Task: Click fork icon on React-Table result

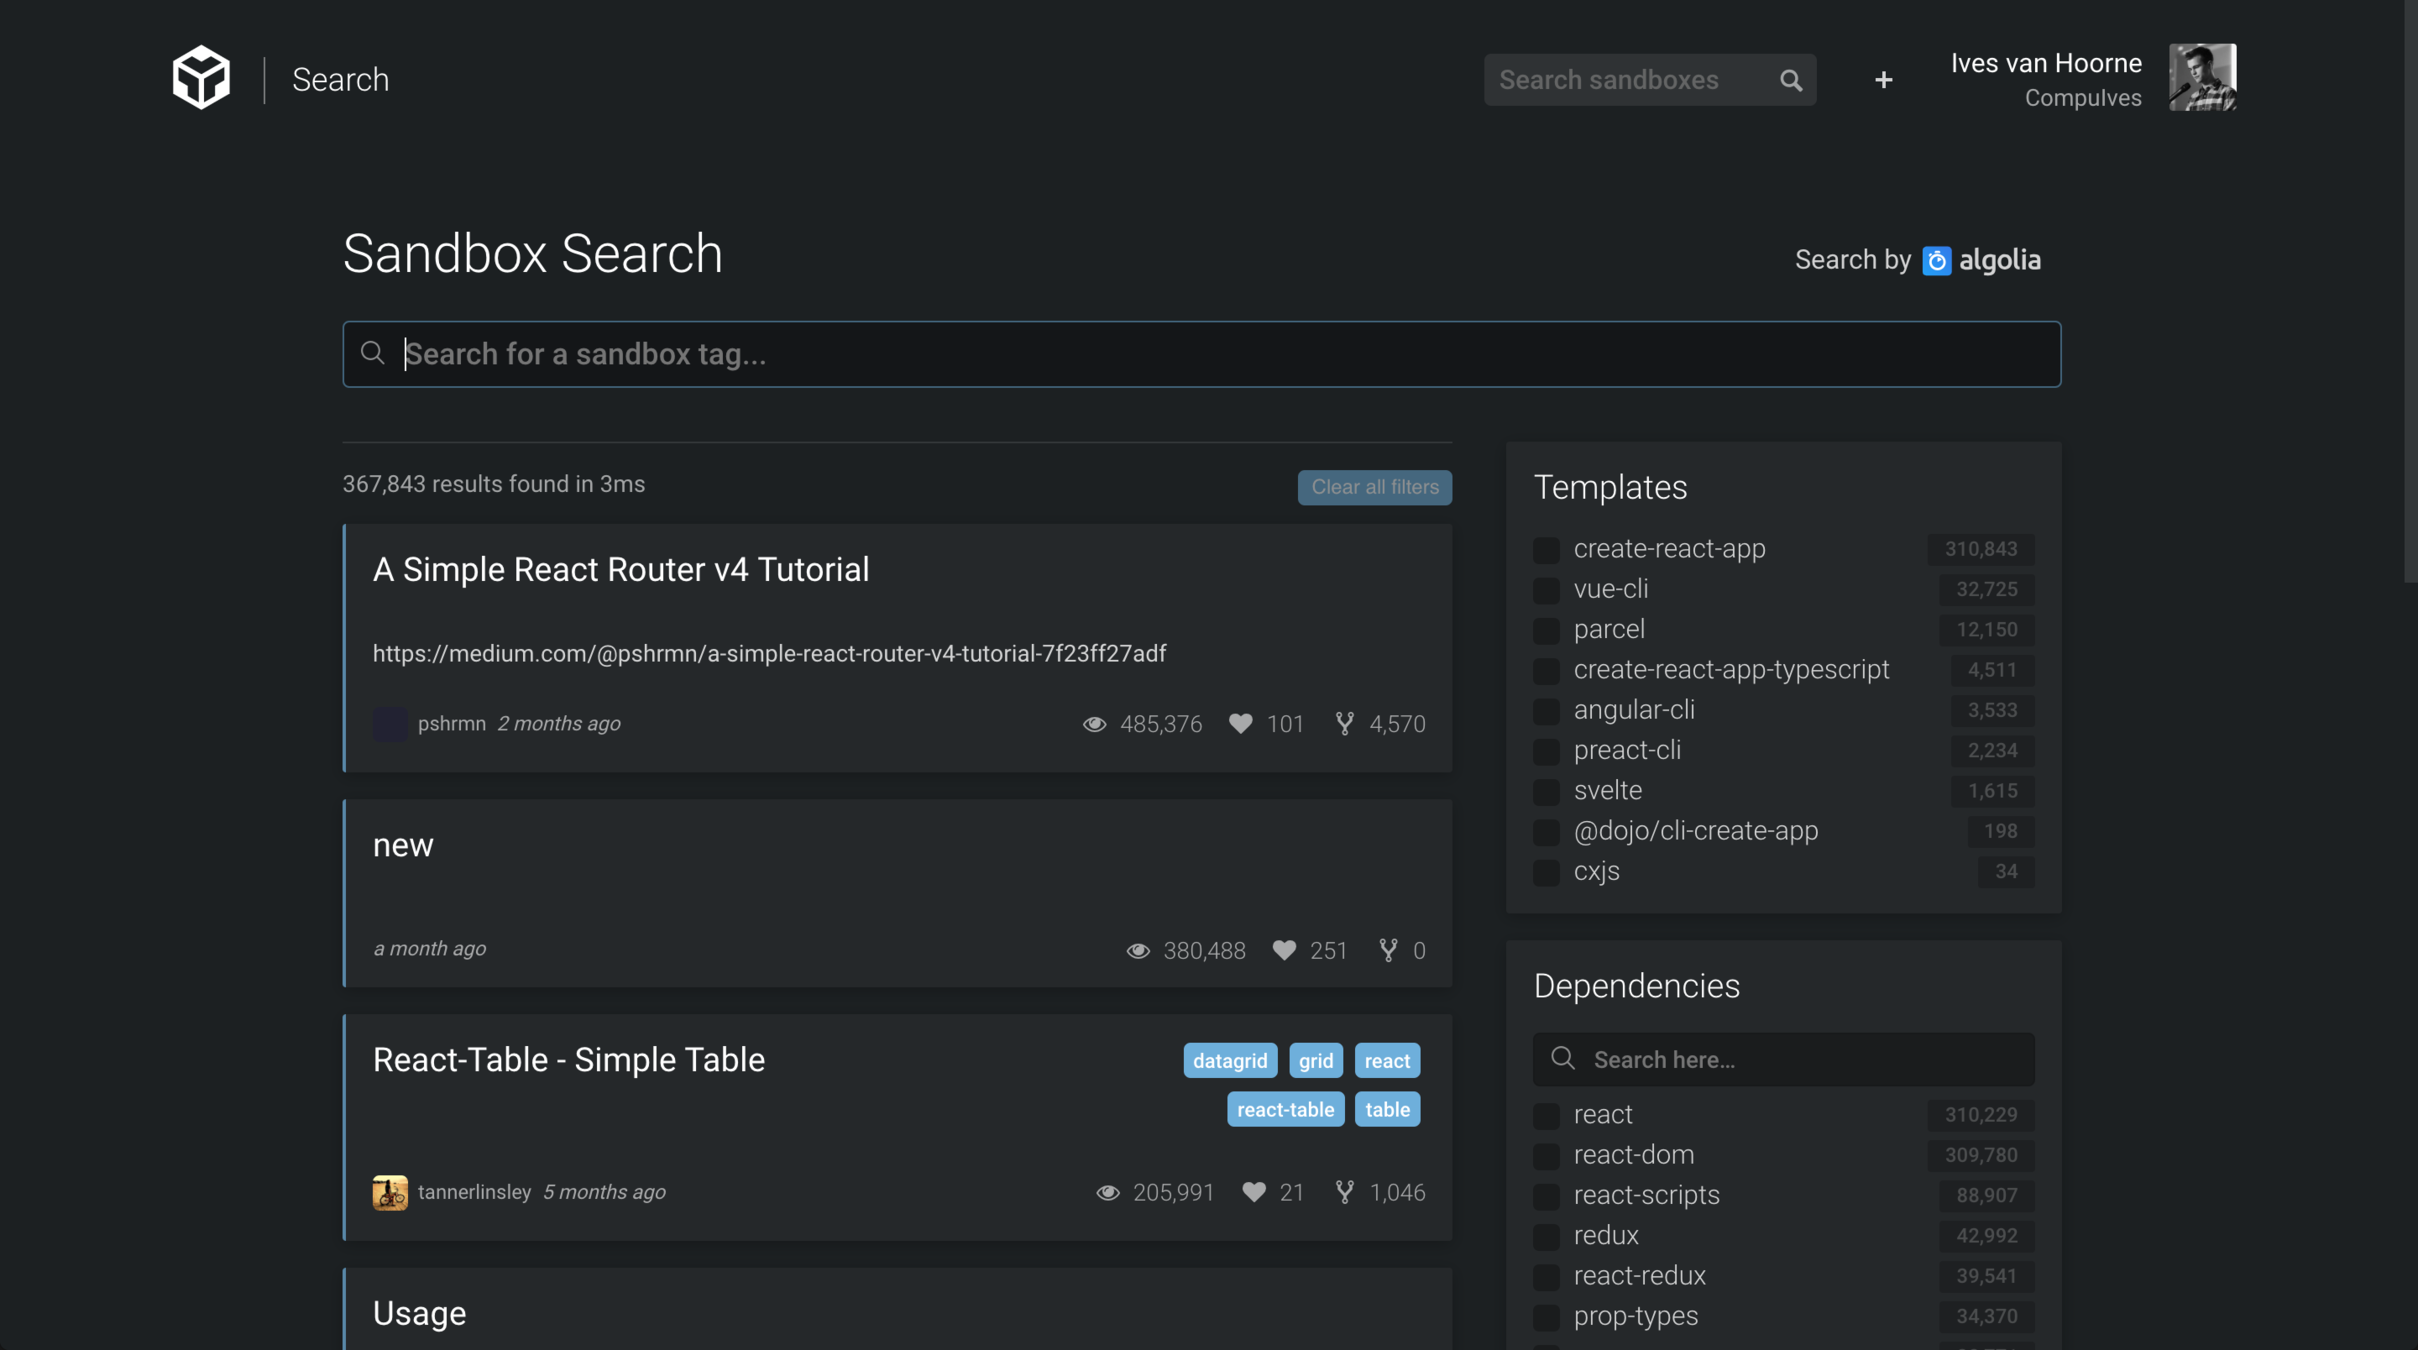Action: 1345,1192
